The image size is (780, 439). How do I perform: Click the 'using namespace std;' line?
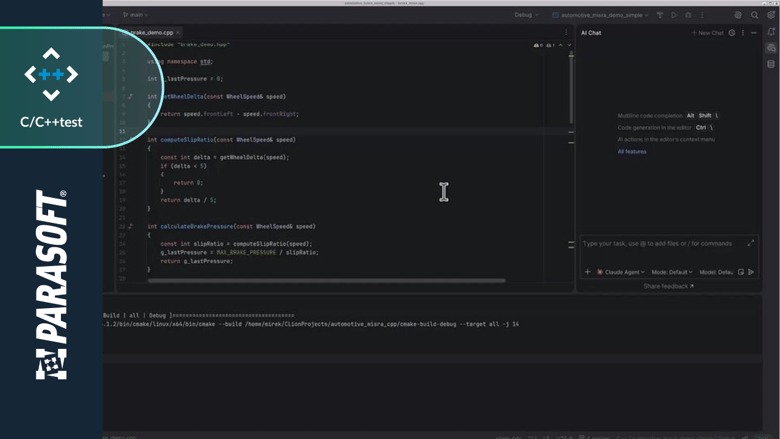click(x=180, y=62)
